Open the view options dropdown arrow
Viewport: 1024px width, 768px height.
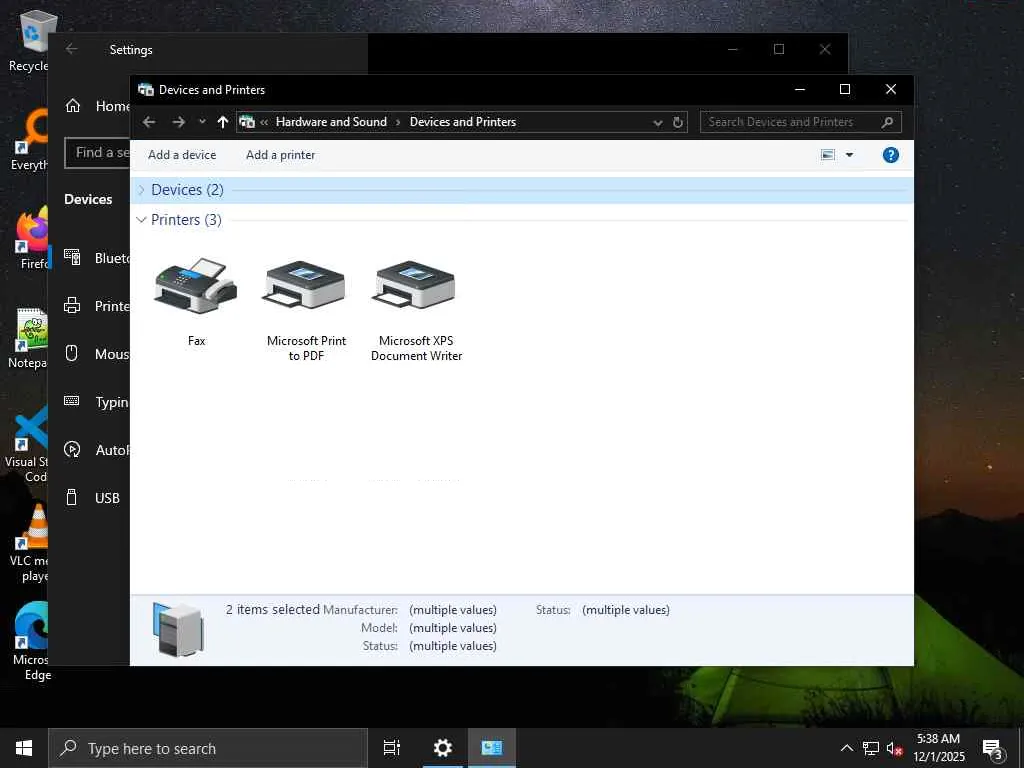tap(849, 155)
